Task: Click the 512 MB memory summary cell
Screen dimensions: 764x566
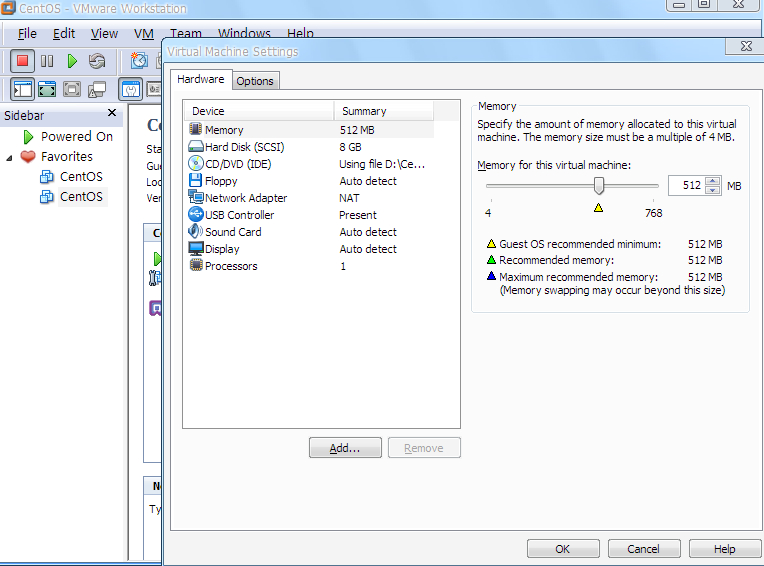Action: point(357,131)
